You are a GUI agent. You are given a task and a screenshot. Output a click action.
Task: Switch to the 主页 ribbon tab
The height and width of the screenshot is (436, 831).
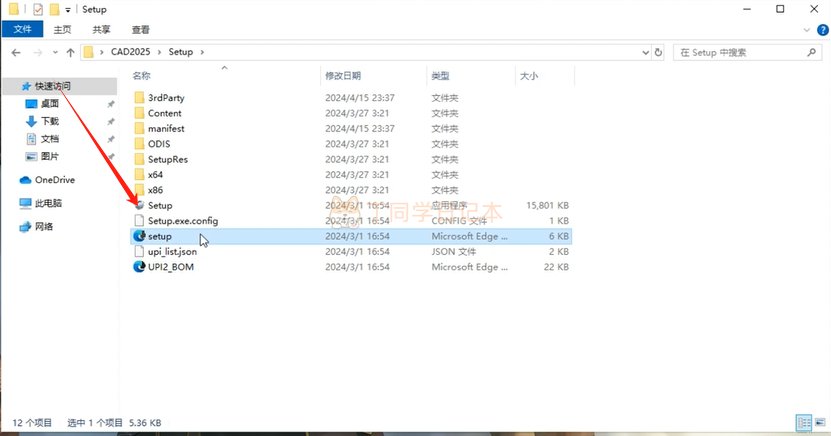(62, 30)
